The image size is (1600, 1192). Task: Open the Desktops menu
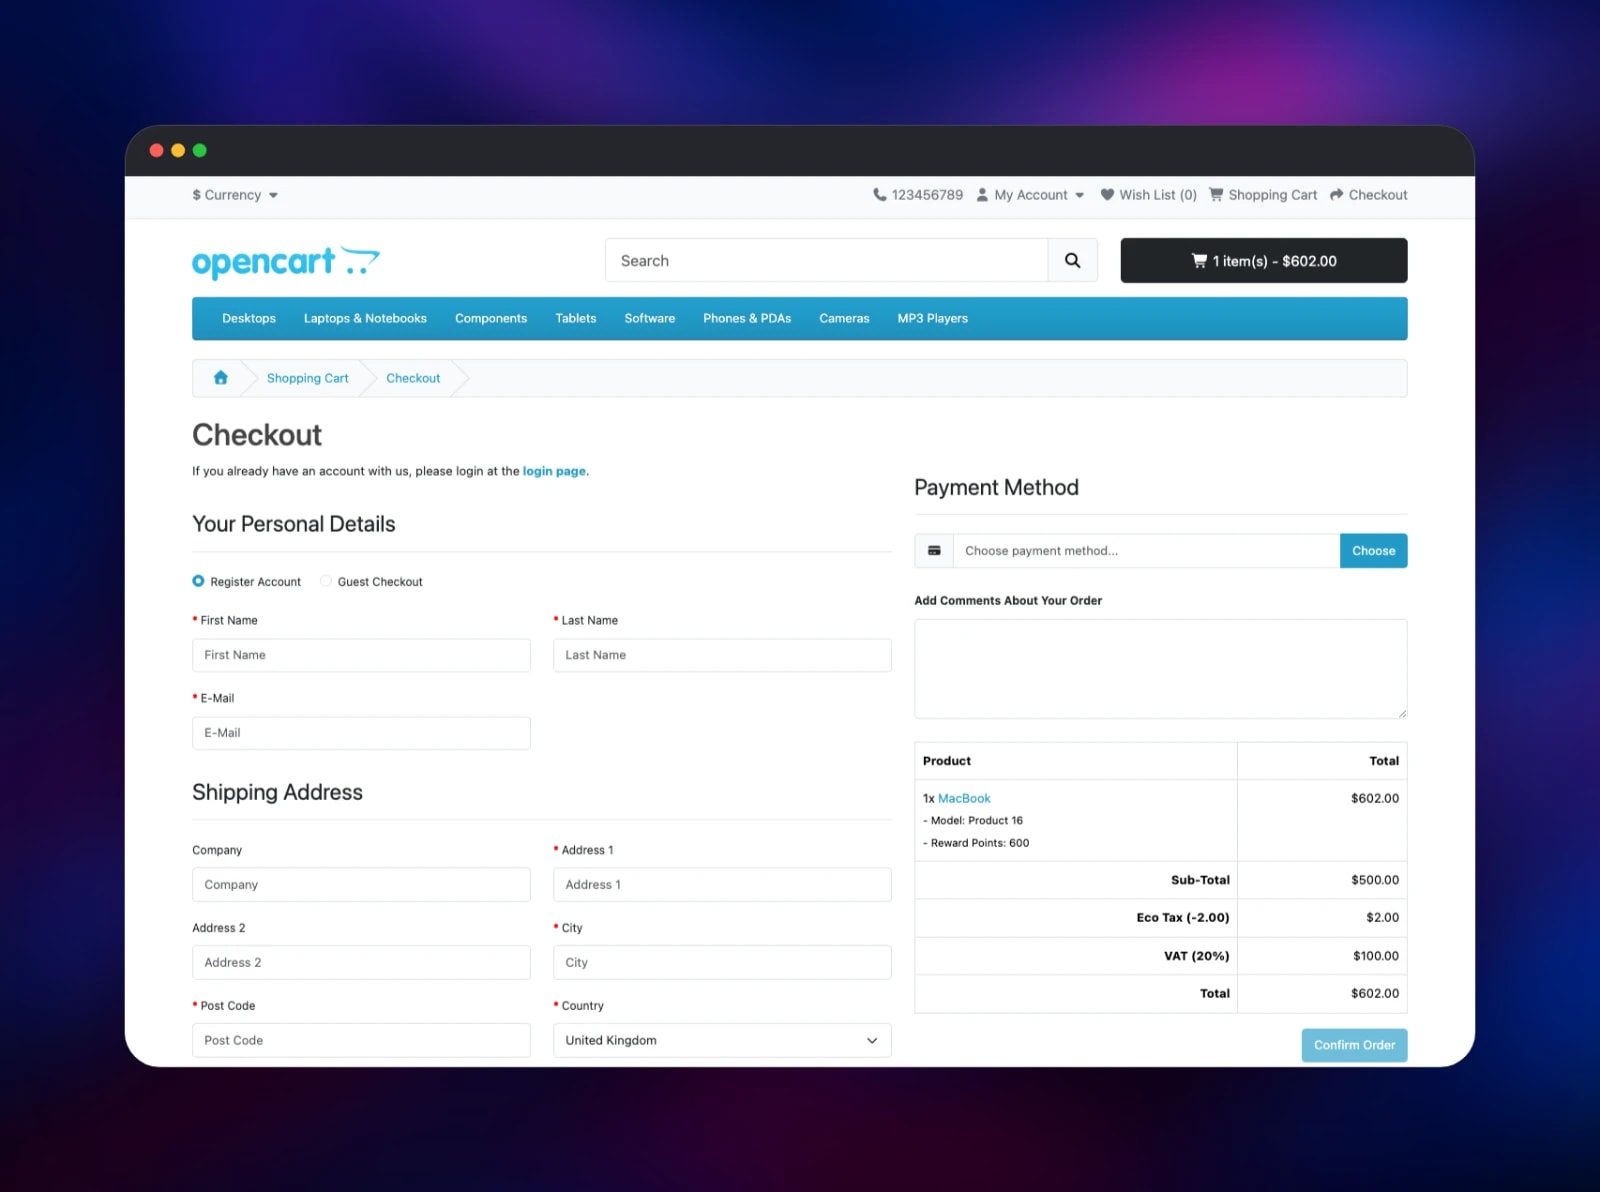coord(249,319)
